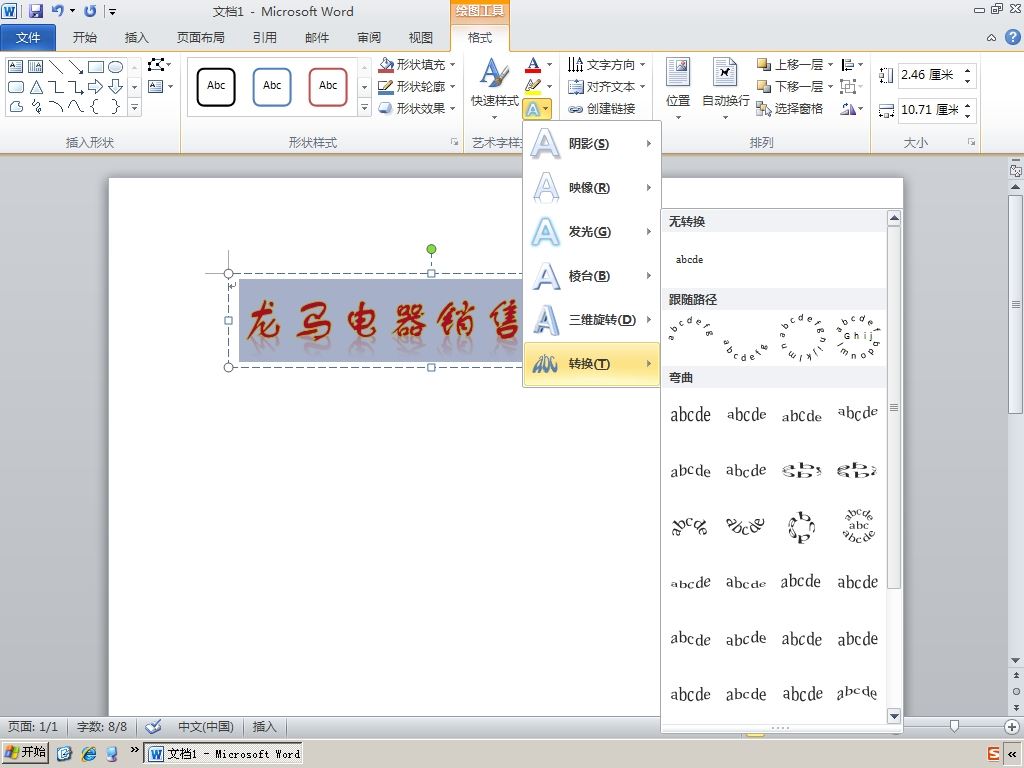The height and width of the screenshot is (768, 1024).
Task: Select the text box shape in gallery
Action: click(16, 67)
